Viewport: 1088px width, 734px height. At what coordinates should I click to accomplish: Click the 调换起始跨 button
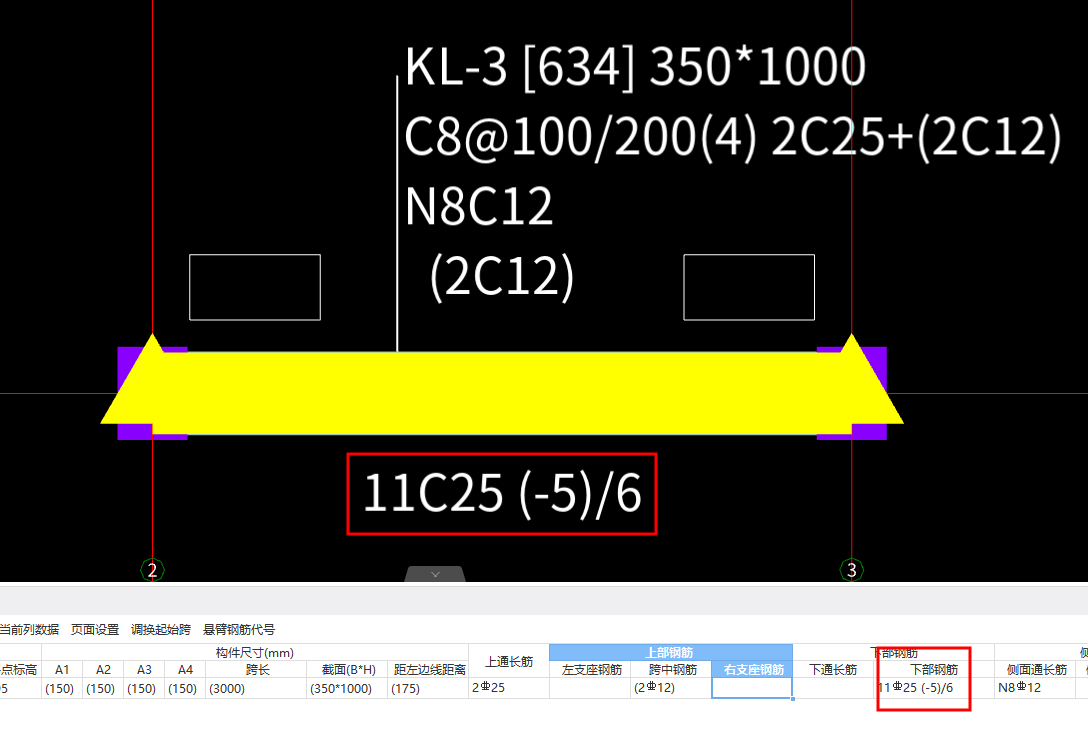pyautogui.click(x=161, y=629)
